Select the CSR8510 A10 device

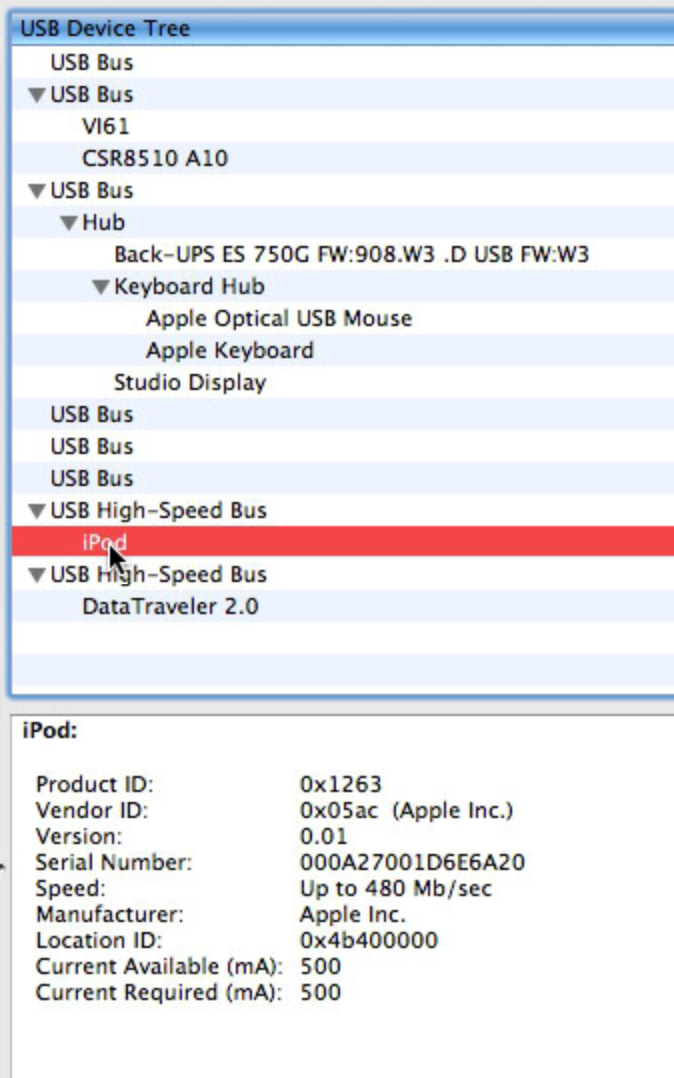(155, 159)
